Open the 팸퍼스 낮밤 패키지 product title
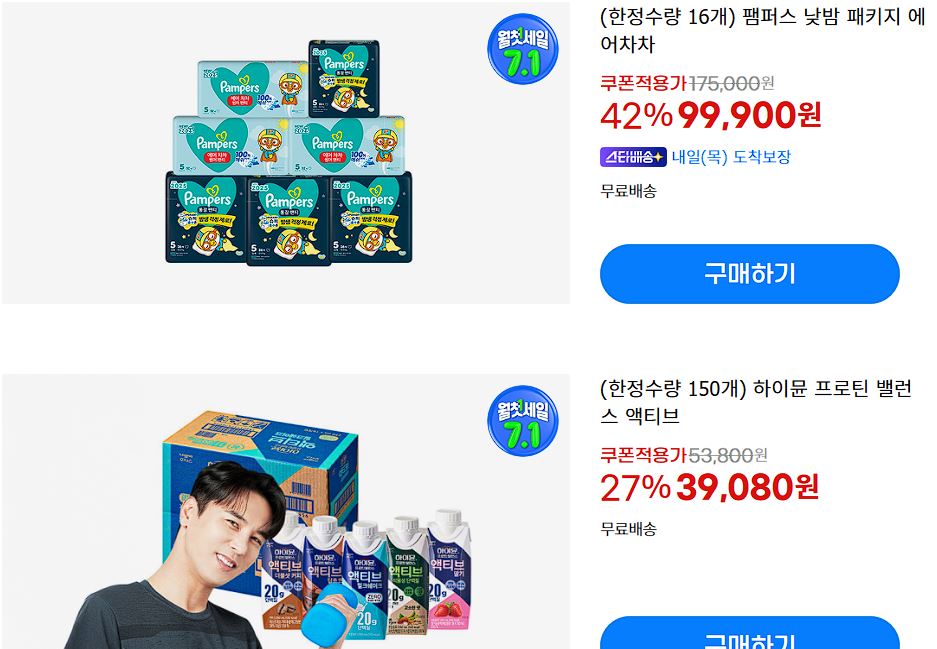This screenshot has height=649, width=937. tap(763, 30)
